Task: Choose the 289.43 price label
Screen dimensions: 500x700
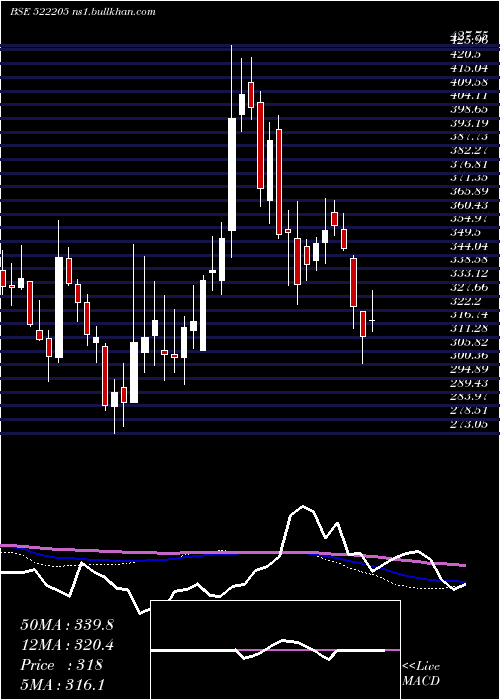Action: pyautogui.click(x=469, y=383)
